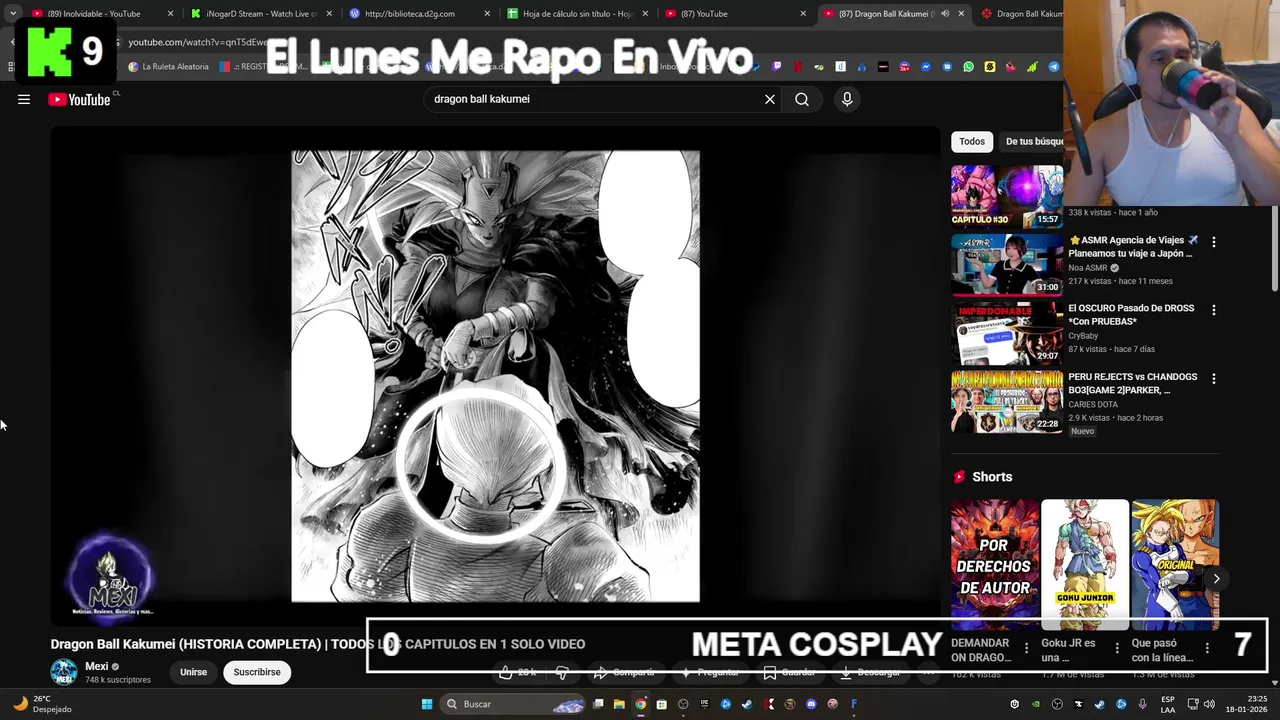Open the CAPITULO #30 video thumbnail
Image resolution: width=1280 pixels, height=720 pixels.
1007,196
